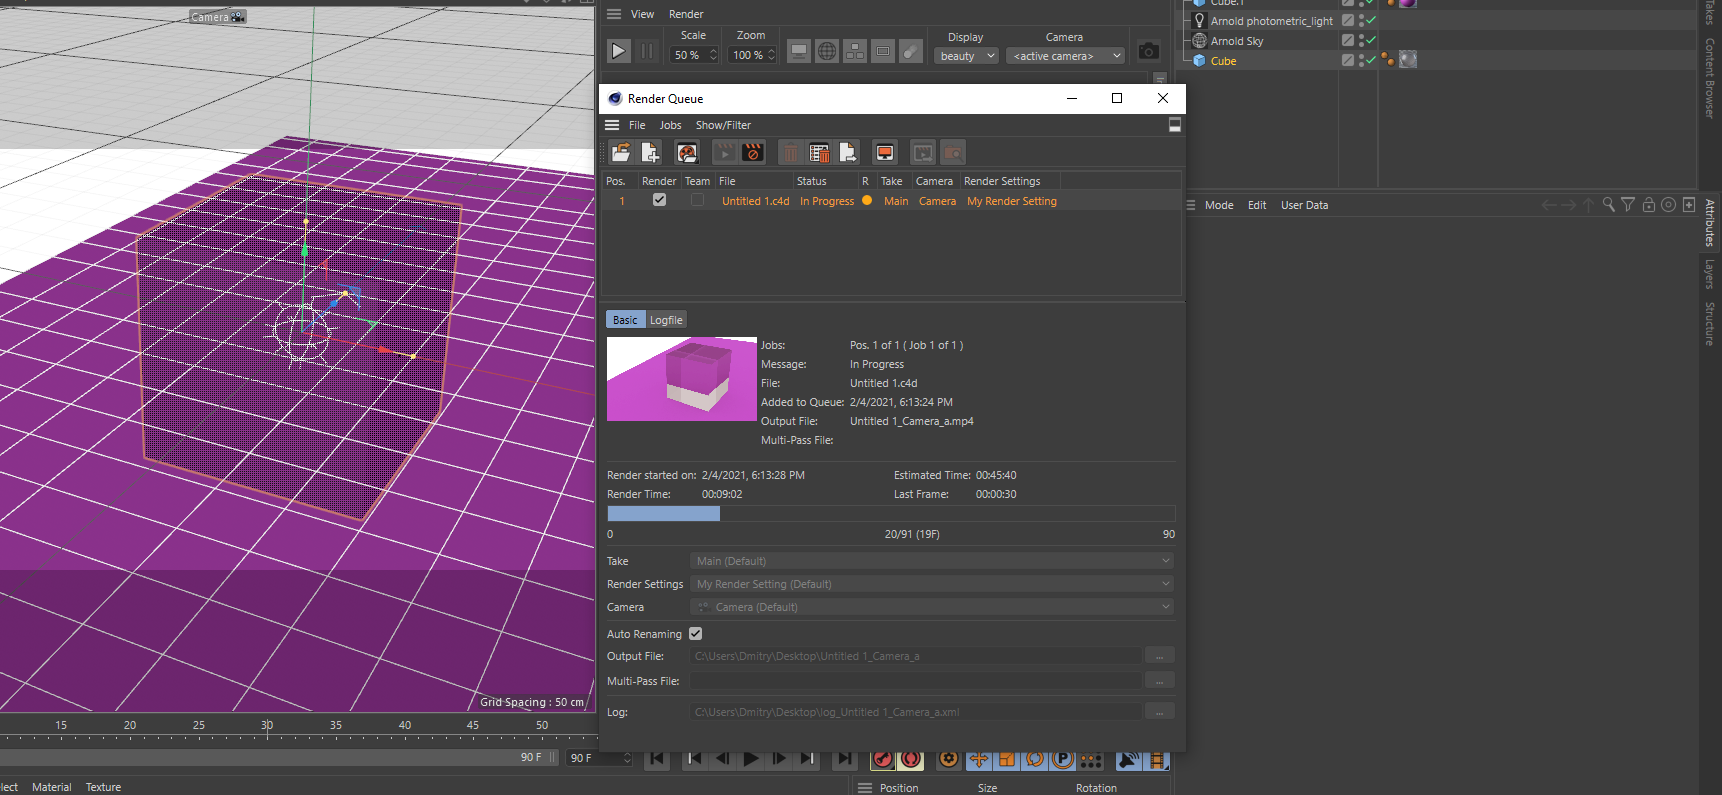Start the IPR render play button
Viewport: 1722px width, 795px height.
tap(619, 51)
